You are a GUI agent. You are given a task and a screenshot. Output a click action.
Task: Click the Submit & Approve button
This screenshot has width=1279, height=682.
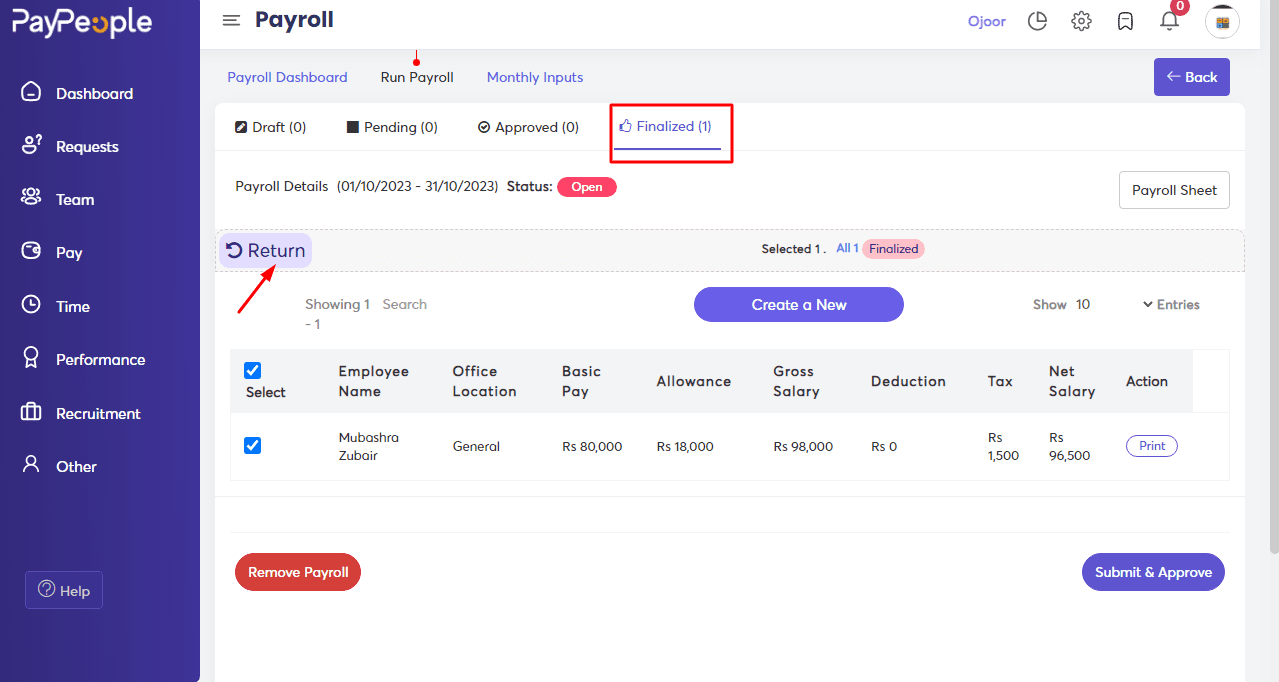click(1152, 572)
